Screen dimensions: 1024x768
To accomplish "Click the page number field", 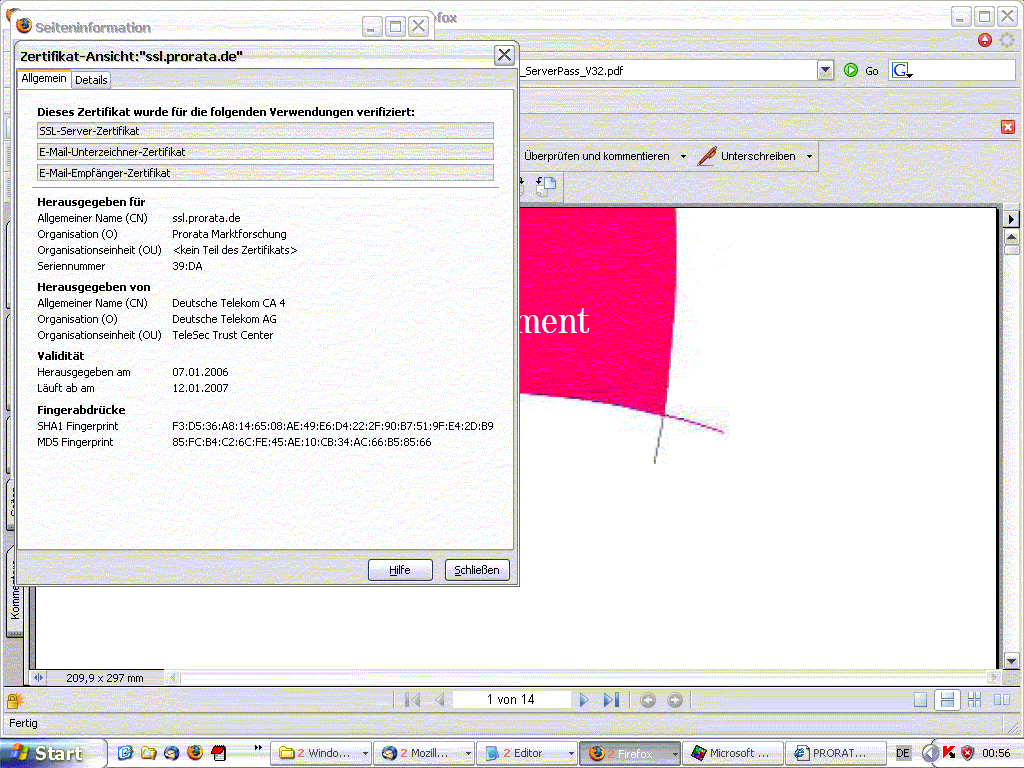I will (511, 700).
